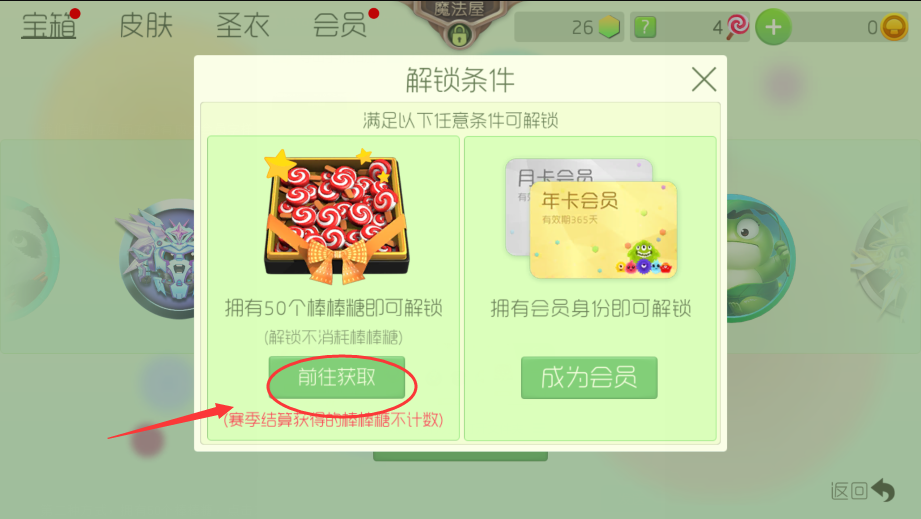Add lollipops with the green plus button
The width and height of the screenshot is (921, 519).
coord(773,27)
